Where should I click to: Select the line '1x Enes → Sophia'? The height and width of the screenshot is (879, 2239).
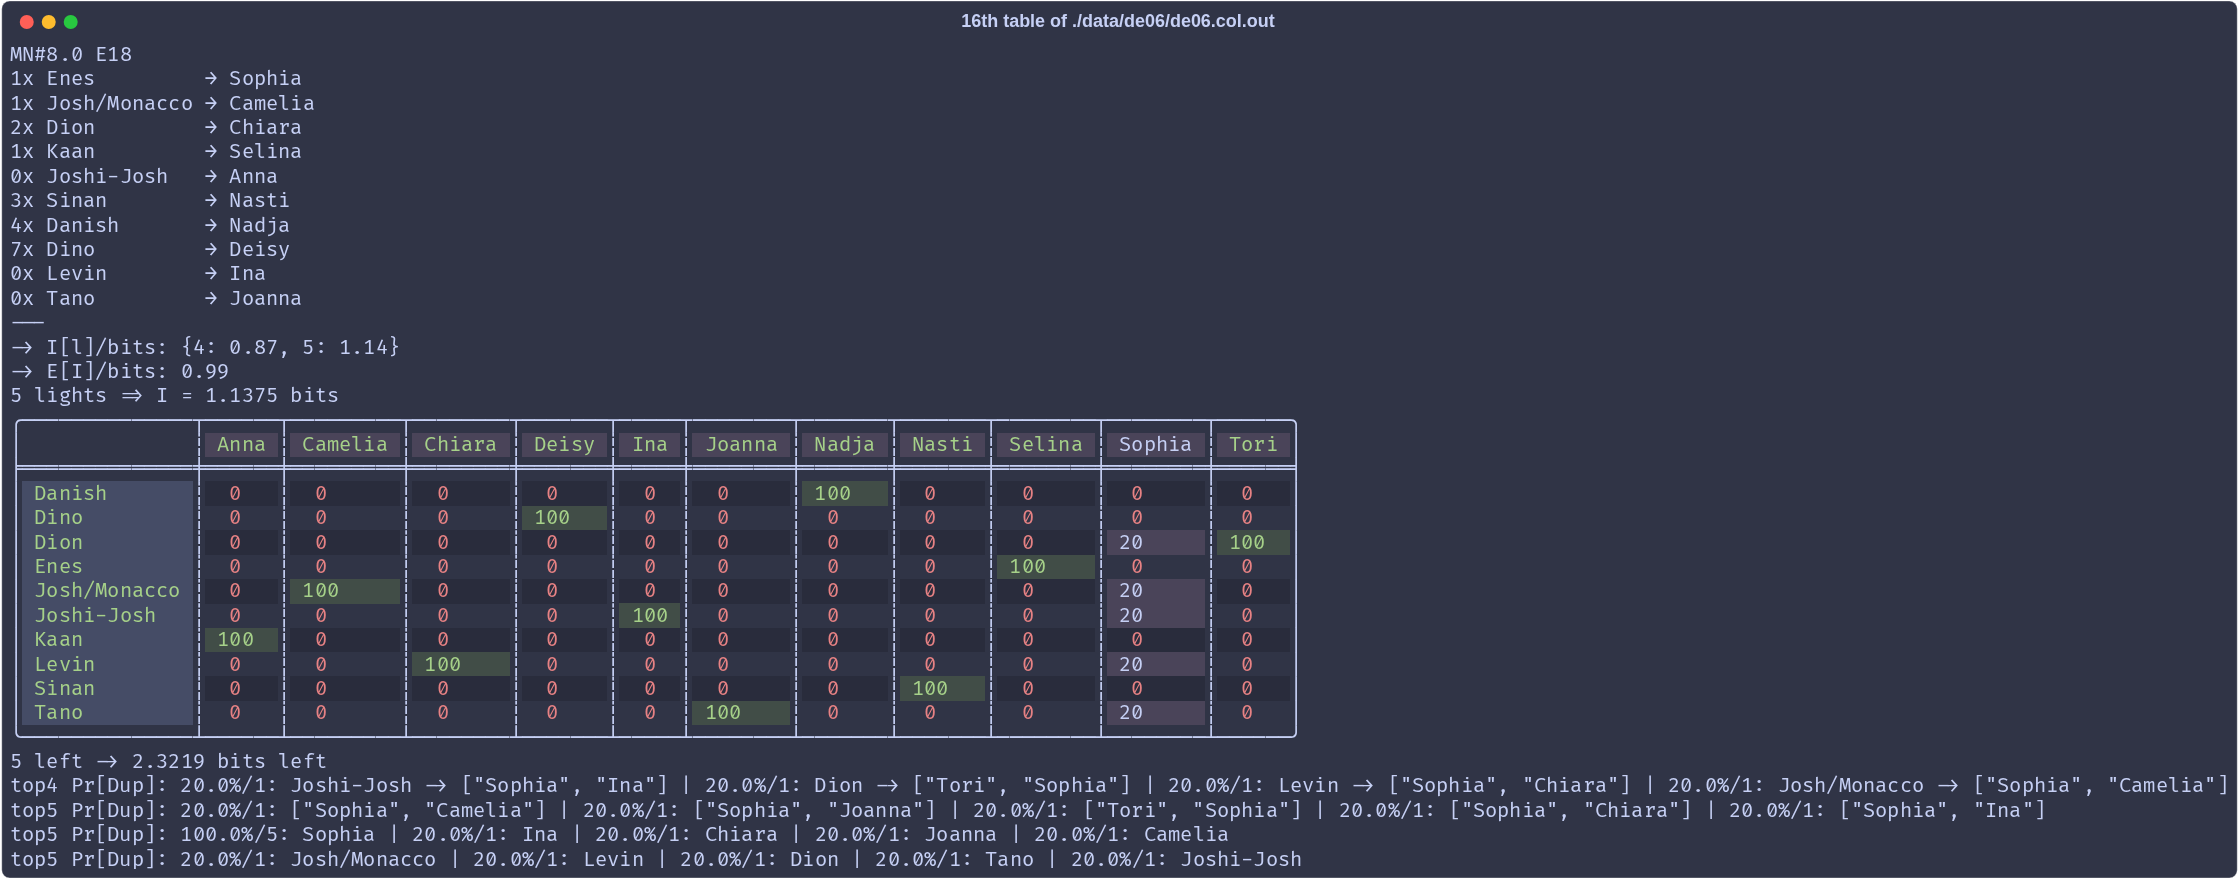156,78
